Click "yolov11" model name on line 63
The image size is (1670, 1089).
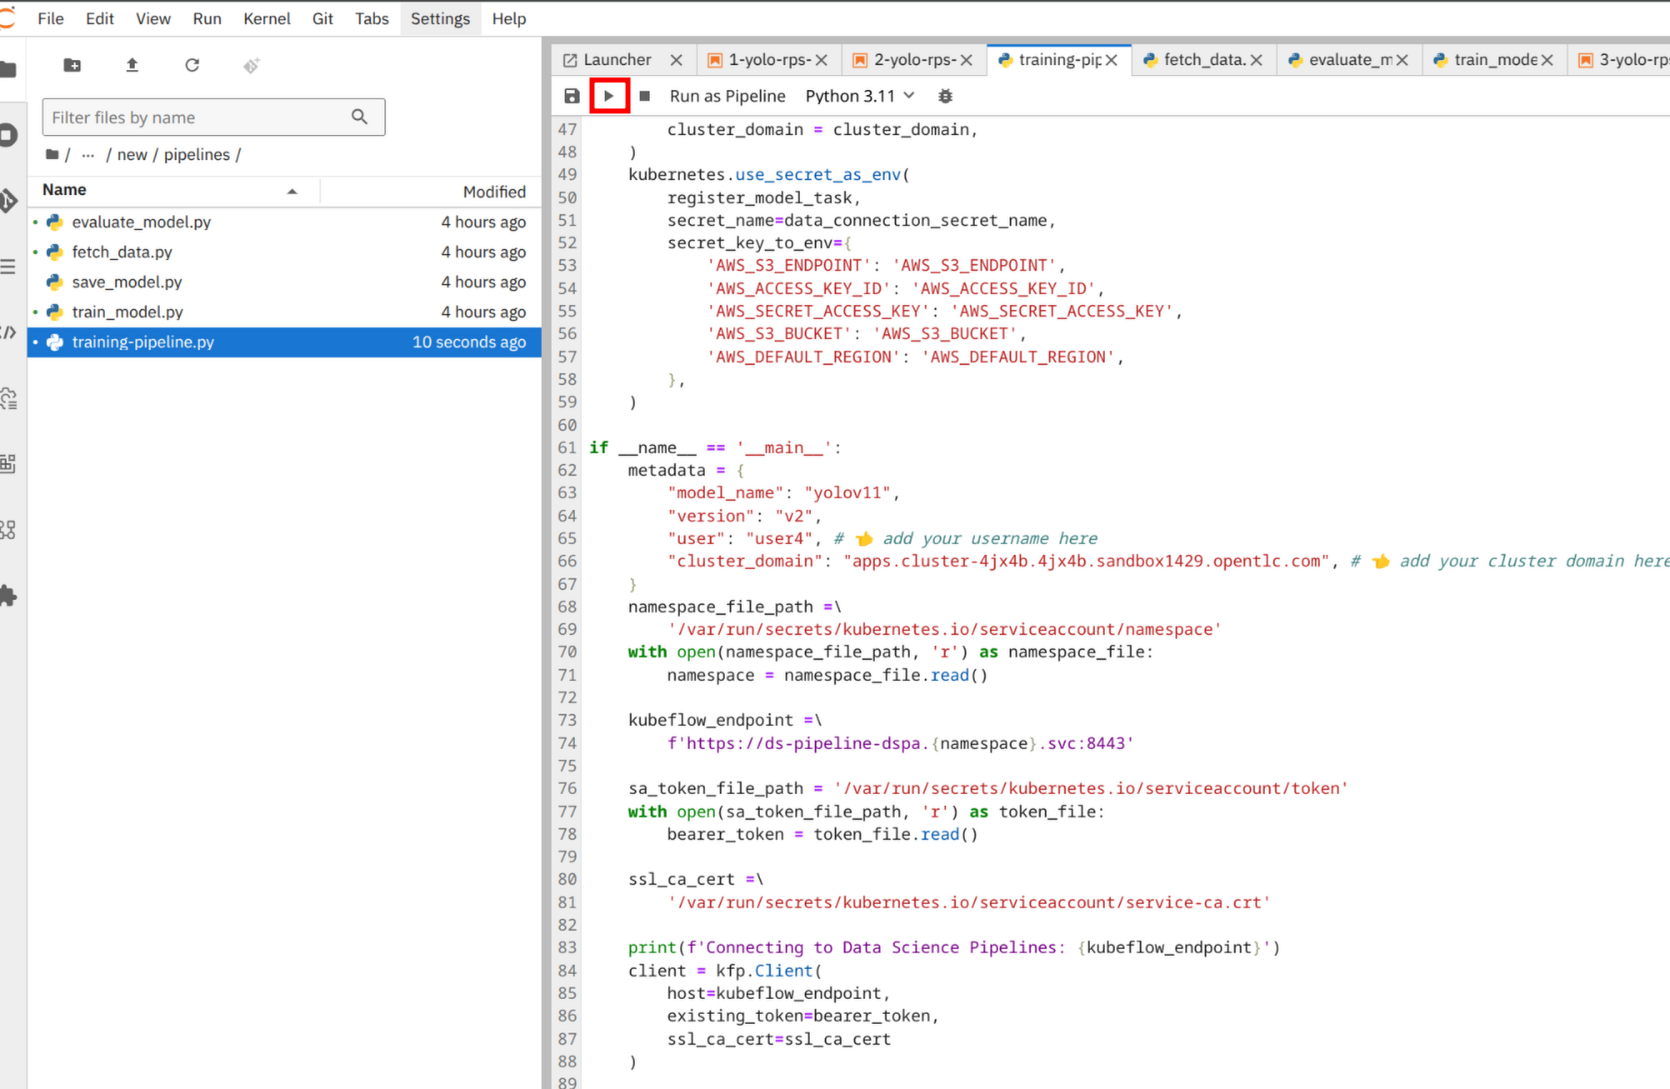point(847,493)
